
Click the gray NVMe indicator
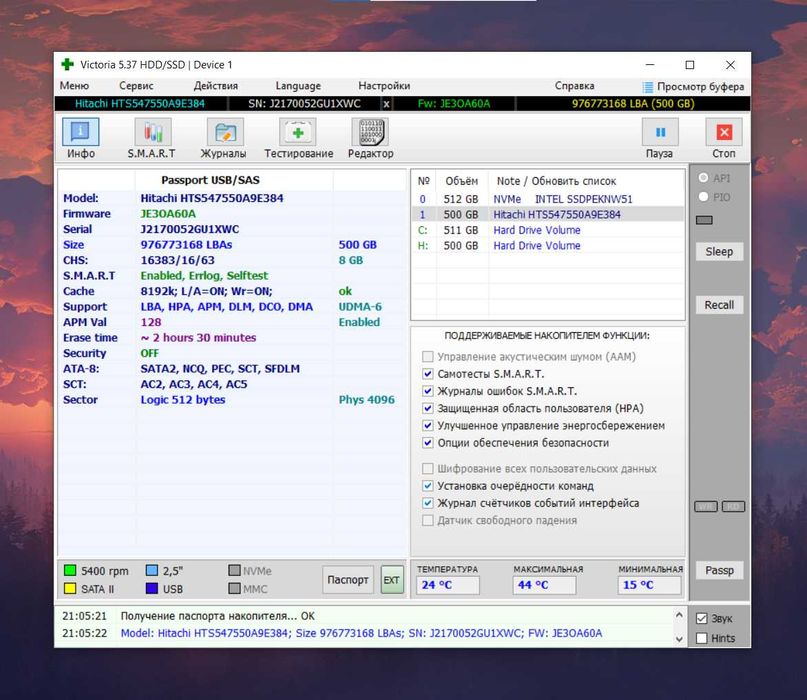pyautogui.click(x=235, y=570)
